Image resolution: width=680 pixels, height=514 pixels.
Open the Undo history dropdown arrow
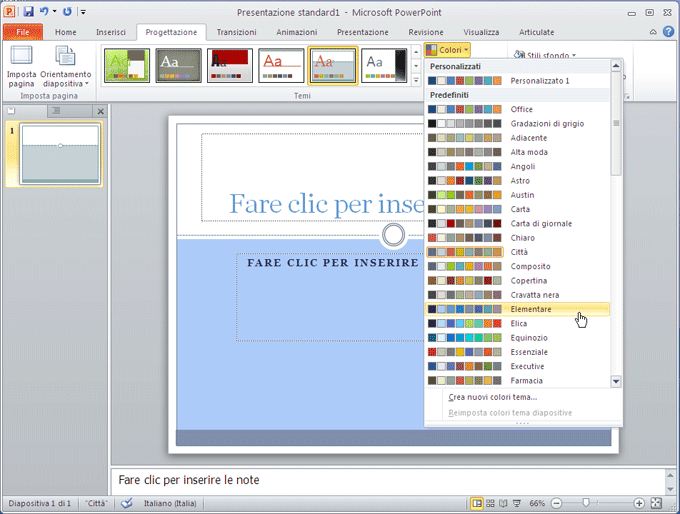click(x=55, y=12)
